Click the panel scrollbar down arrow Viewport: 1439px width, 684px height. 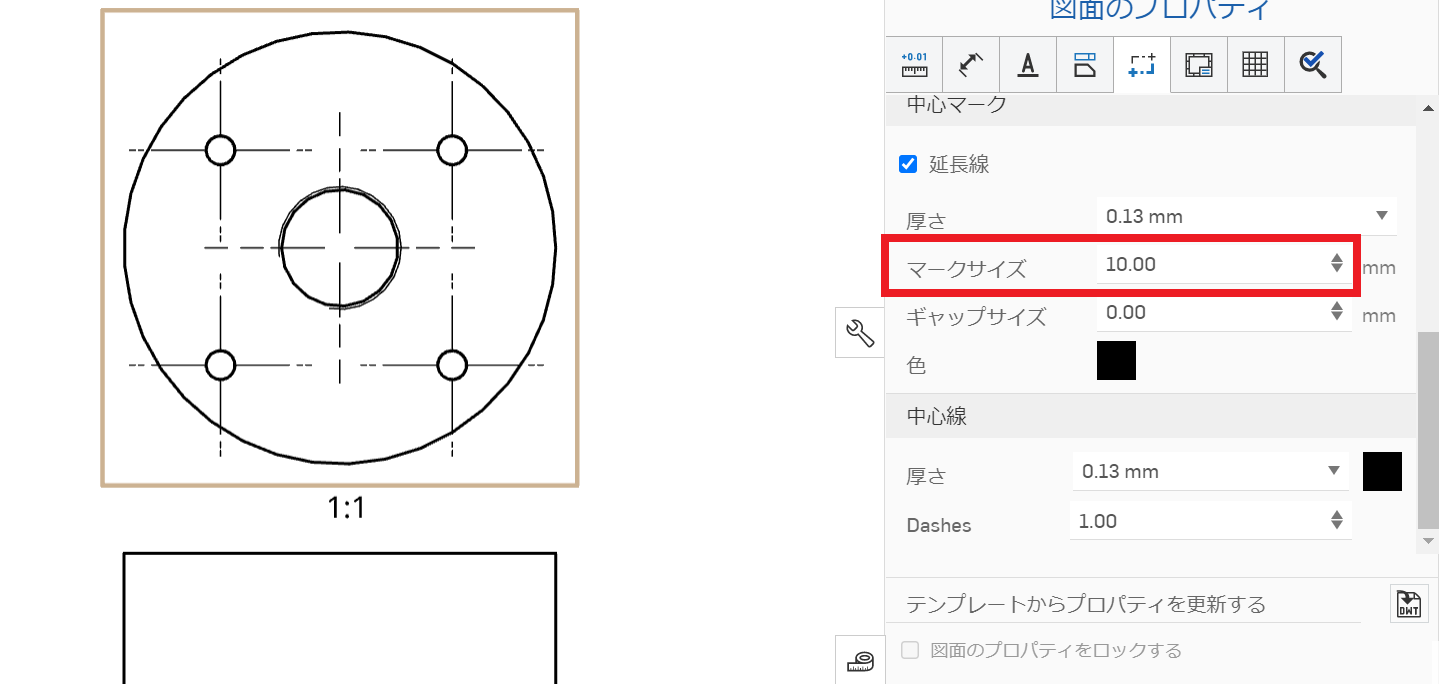1428,541
